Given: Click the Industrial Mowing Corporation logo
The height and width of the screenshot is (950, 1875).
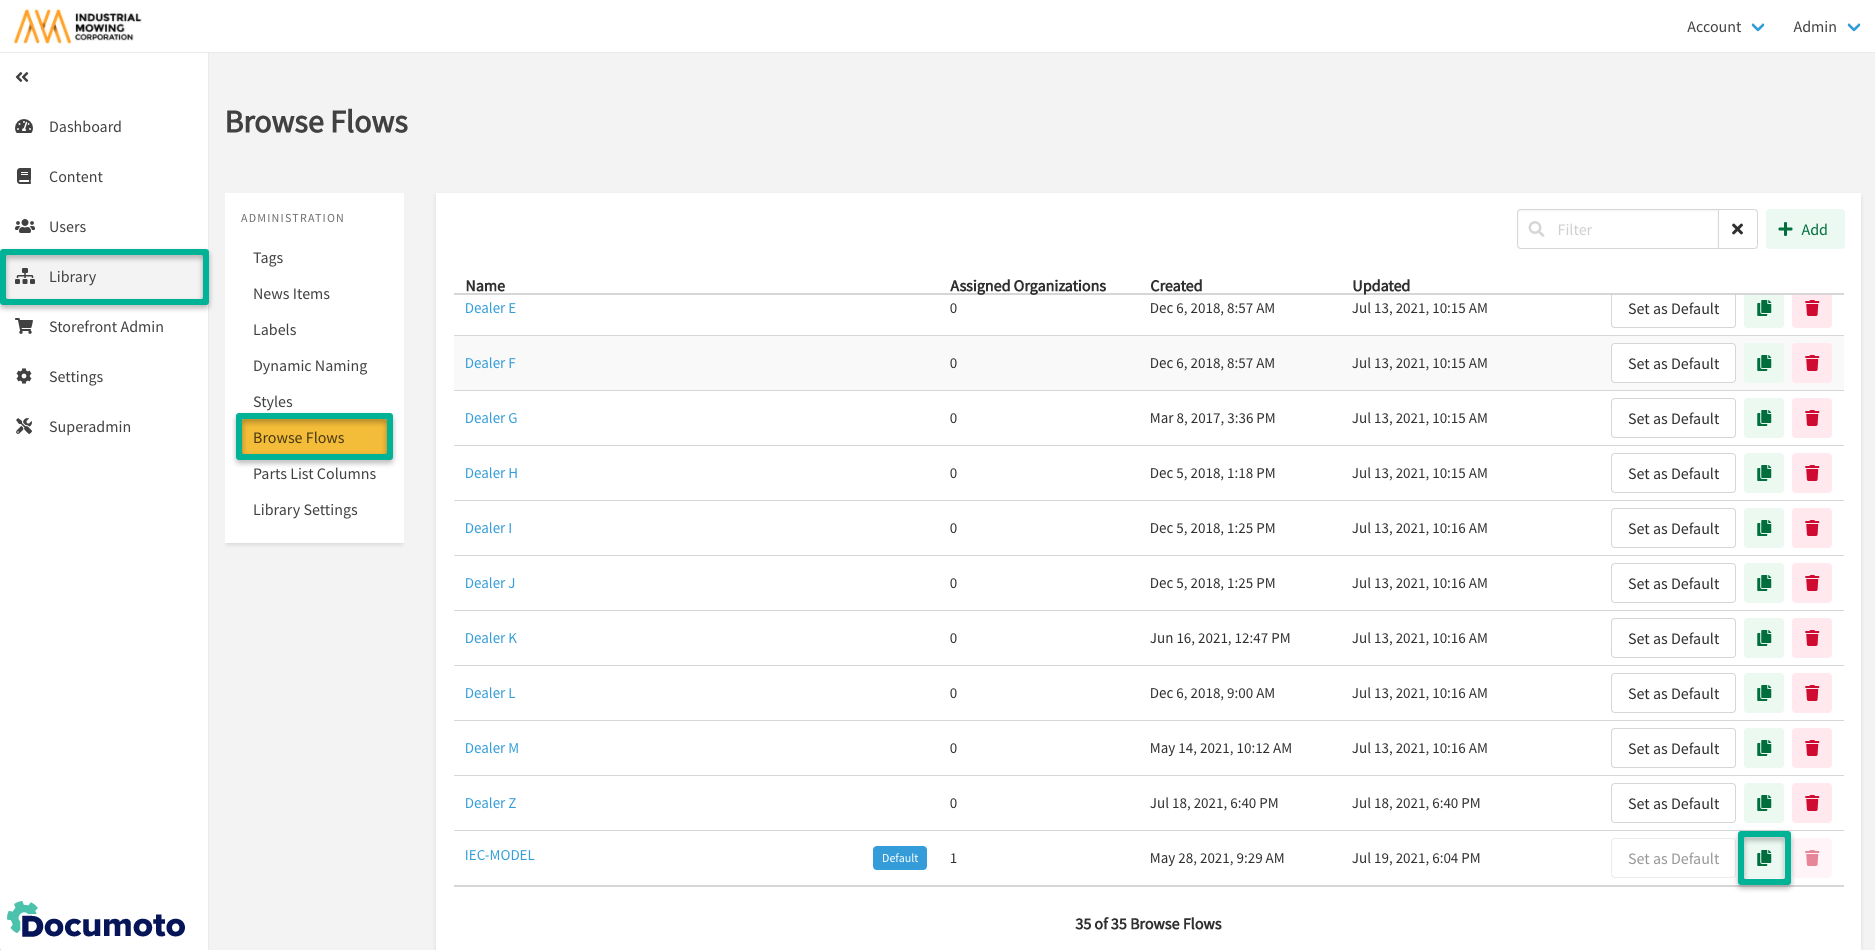Looking at the screenshot, I should [x=78, y=26].
